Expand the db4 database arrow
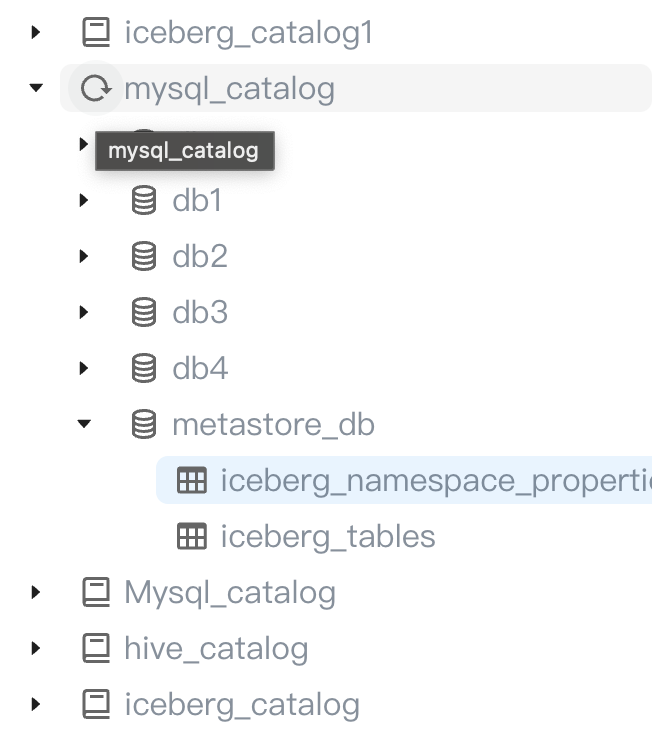Viewport: 672px width, 744px height. tap(85, 369)
